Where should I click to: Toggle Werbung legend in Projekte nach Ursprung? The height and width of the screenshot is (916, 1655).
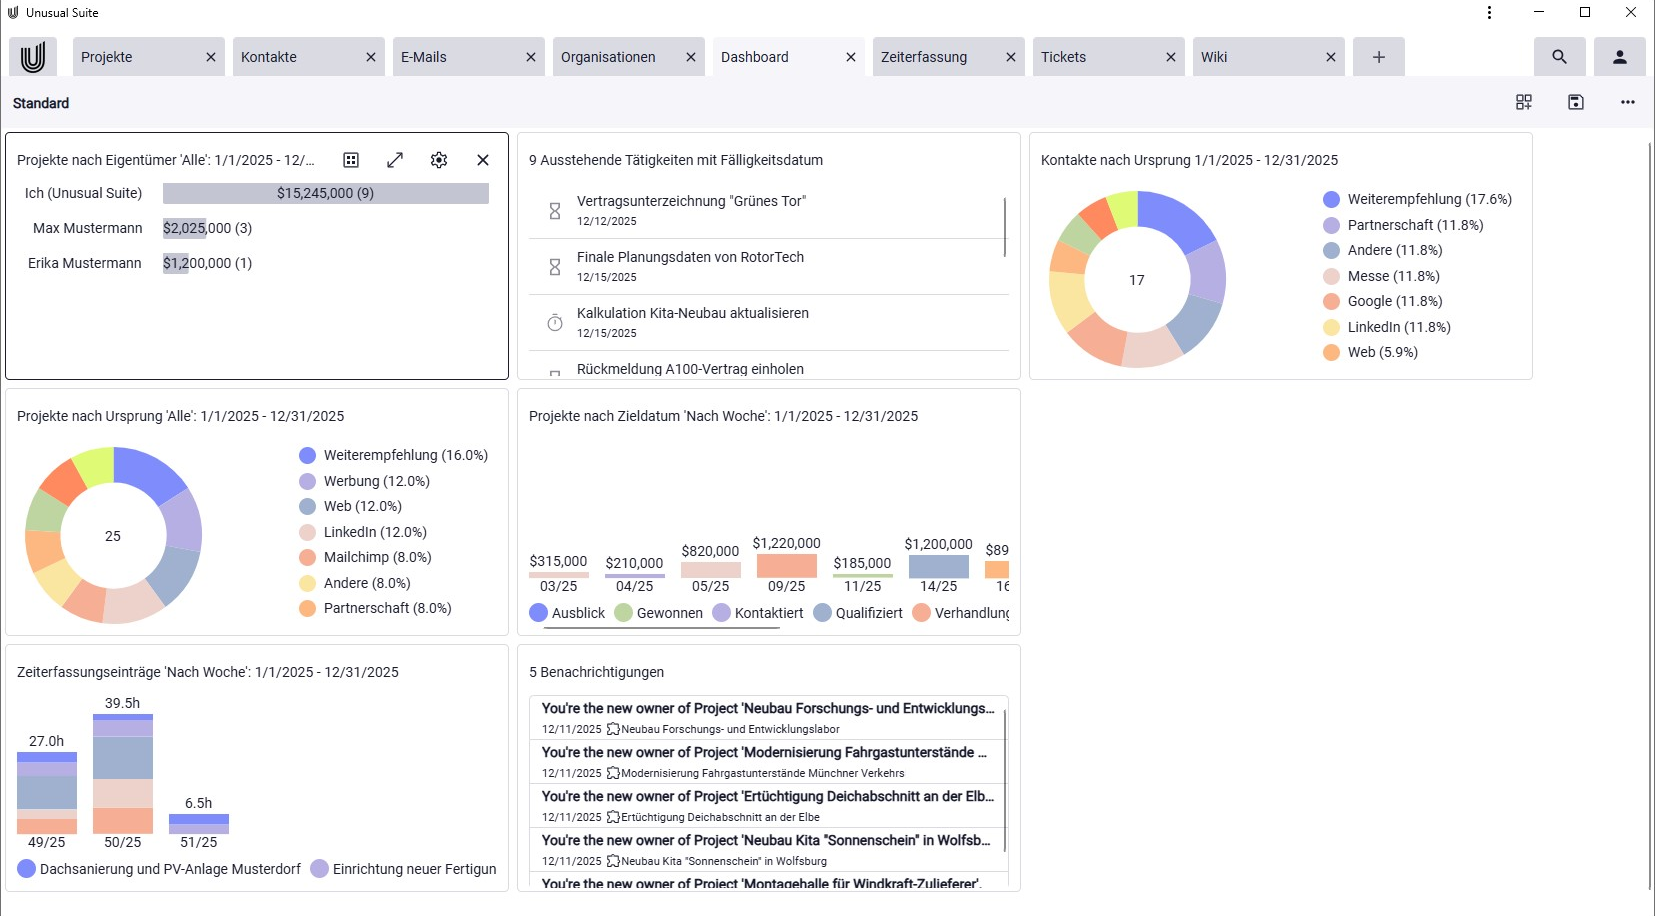(x=365, y=481)
